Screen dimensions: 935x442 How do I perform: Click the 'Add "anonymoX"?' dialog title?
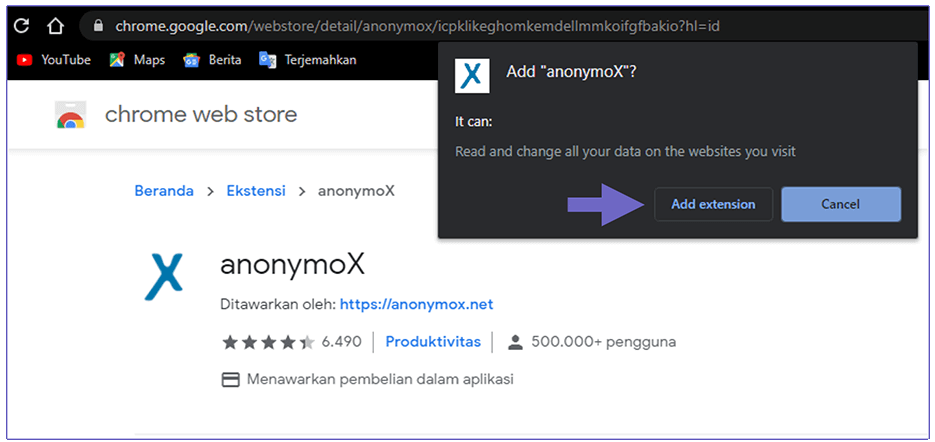(571, 72)
